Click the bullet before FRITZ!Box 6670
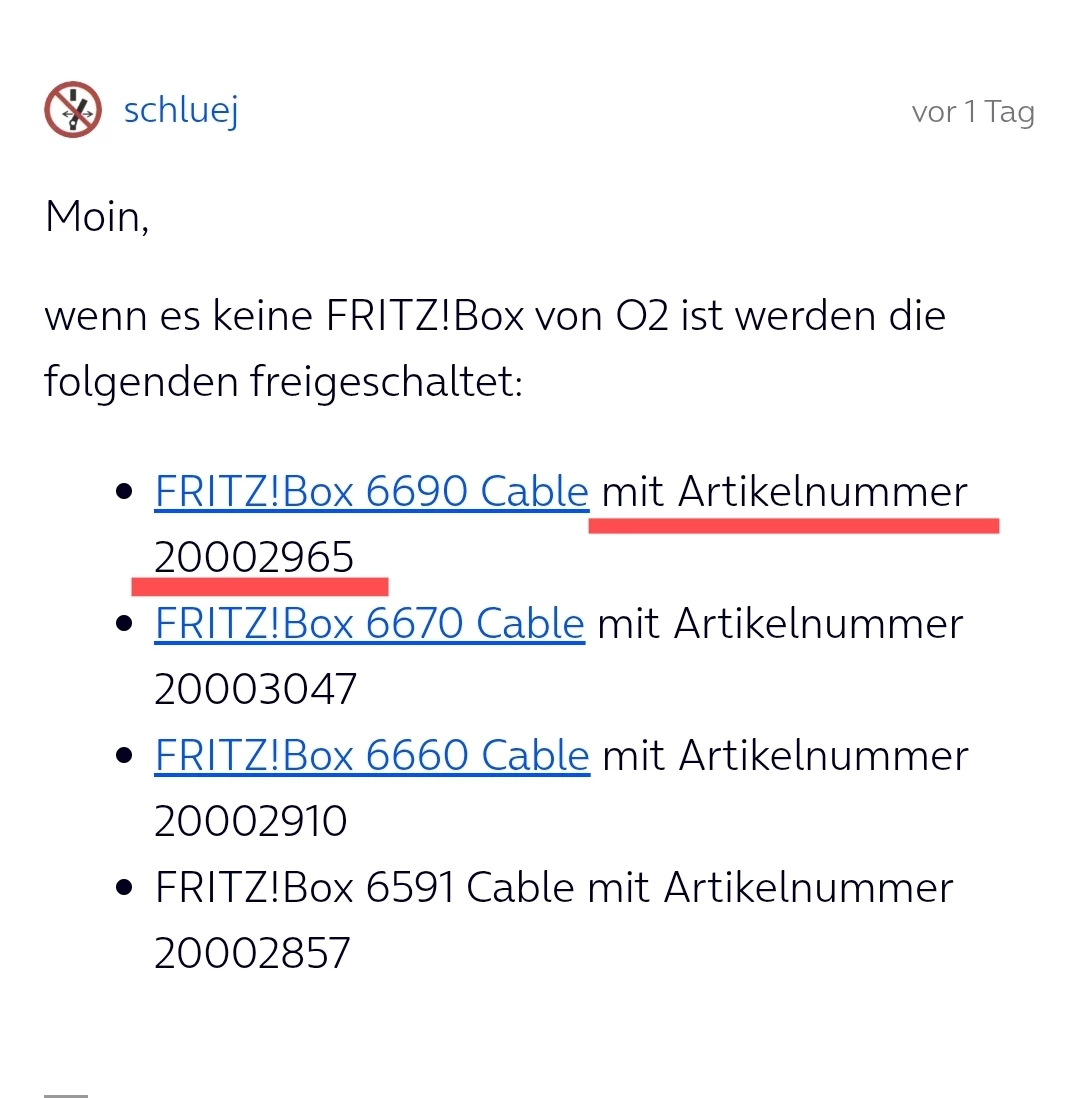 (x=125, y=624)
